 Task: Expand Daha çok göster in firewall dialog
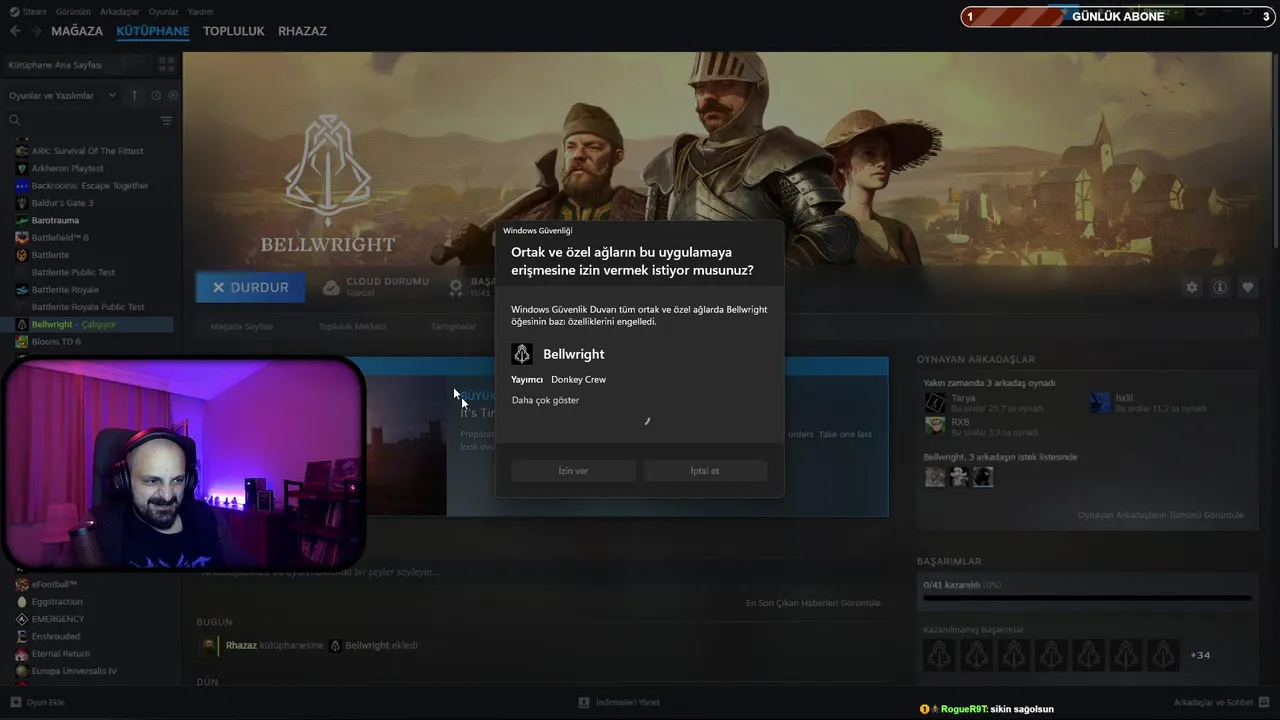(x=545, y=400)
